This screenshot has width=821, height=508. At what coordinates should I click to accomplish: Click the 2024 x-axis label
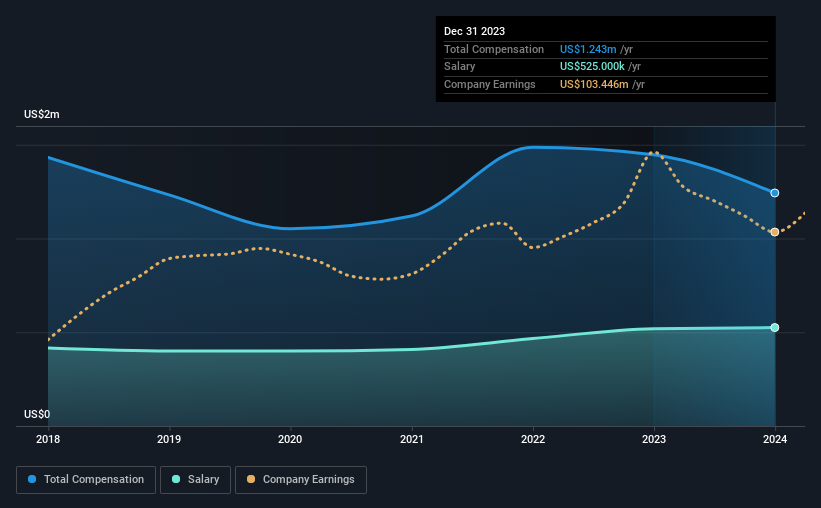[775, 439]
